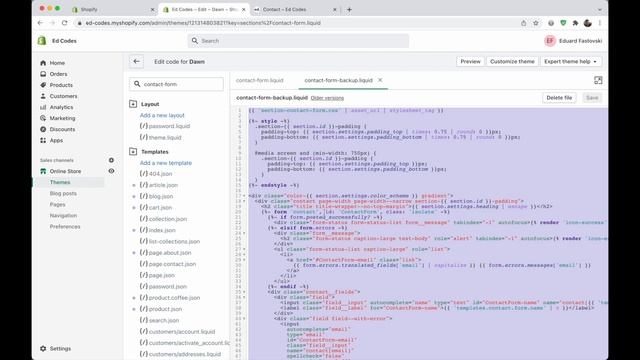Open 404.json template file
Screen dimensions: 640x360
[x=156, y=174]
